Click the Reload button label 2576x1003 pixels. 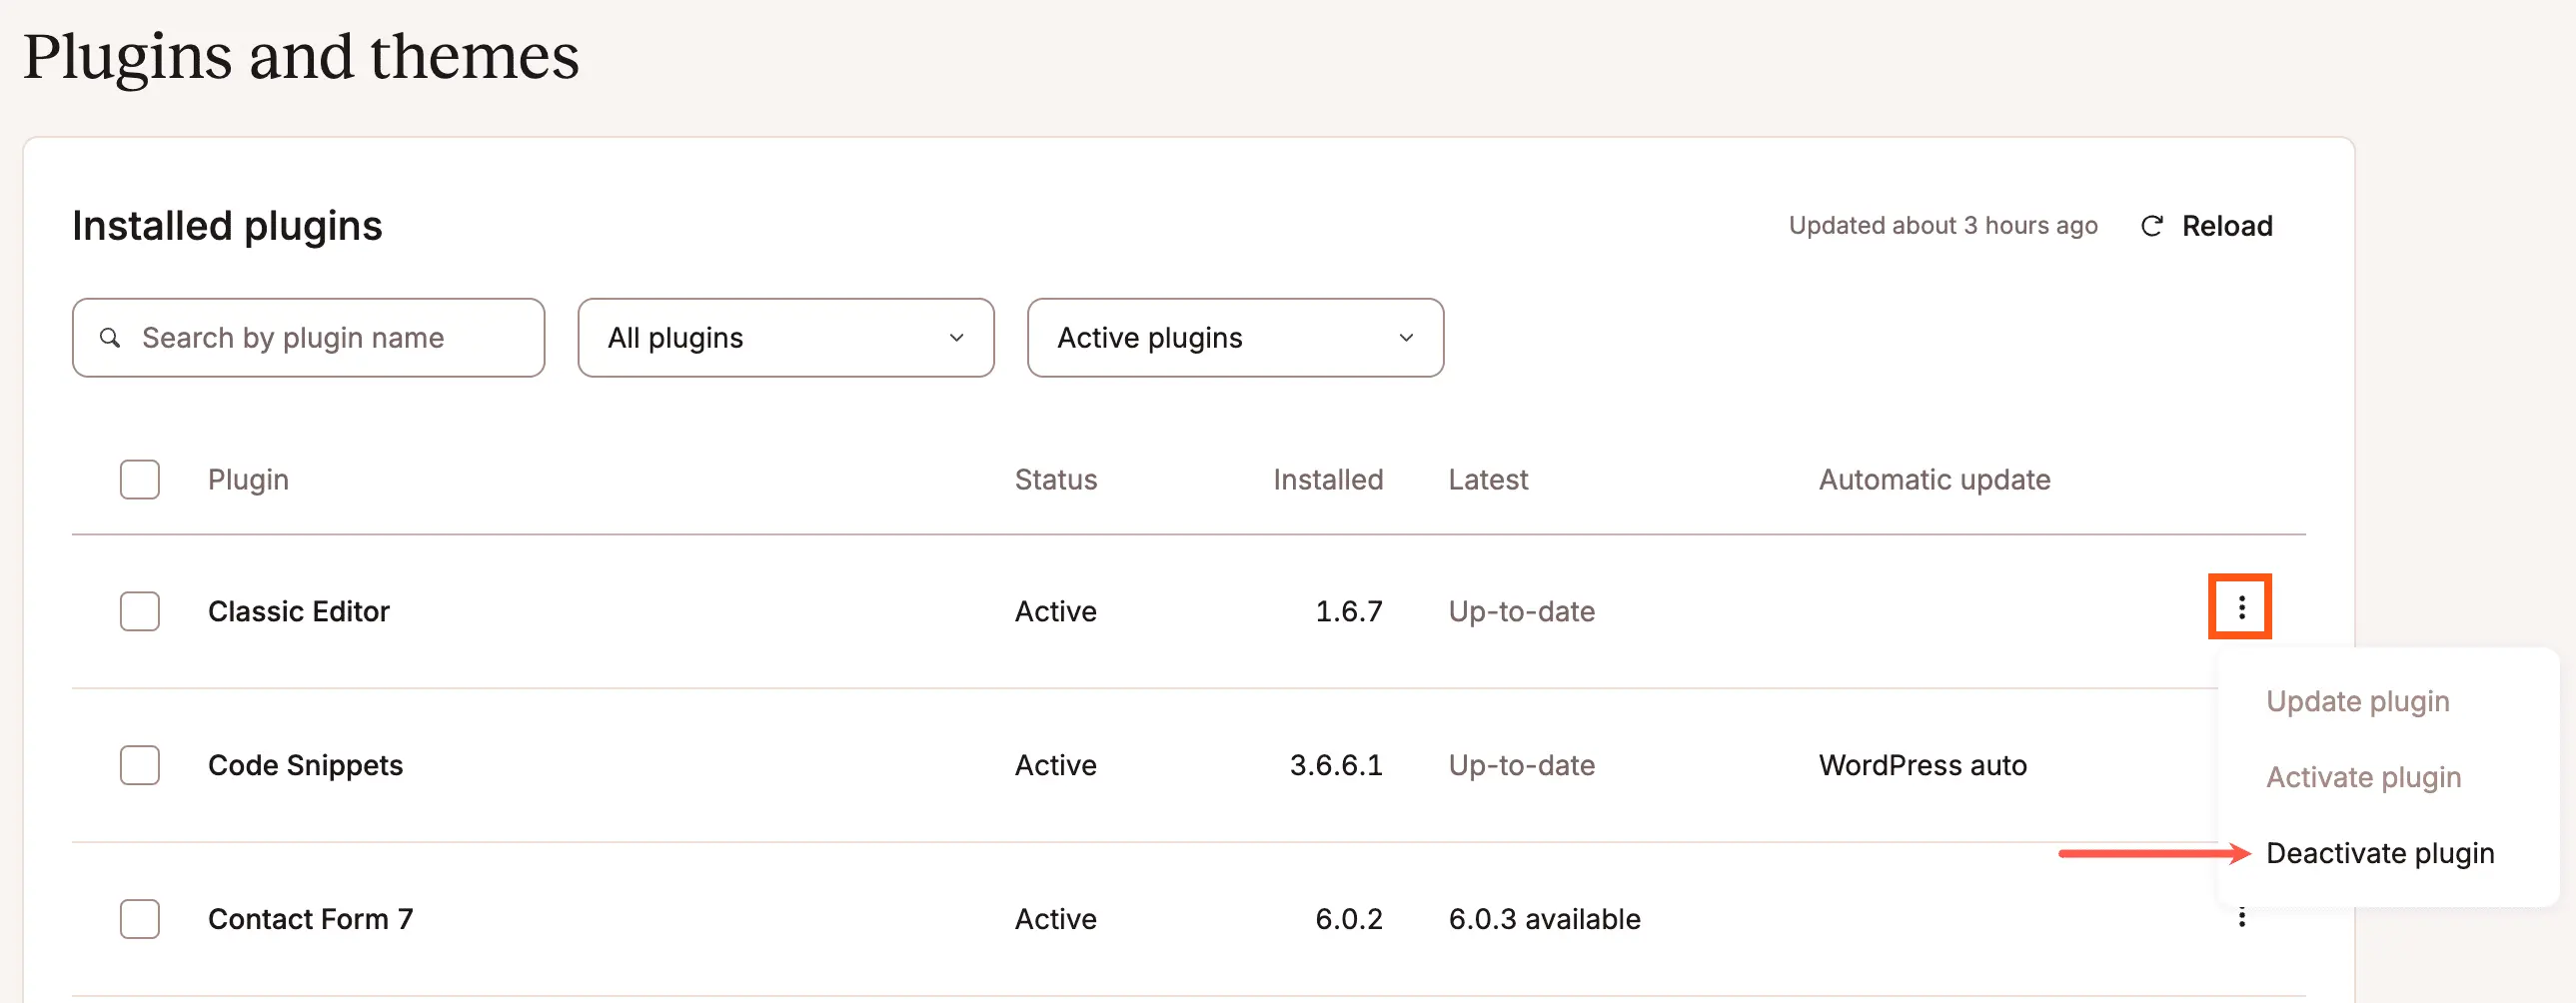[x=2227, y=226]
